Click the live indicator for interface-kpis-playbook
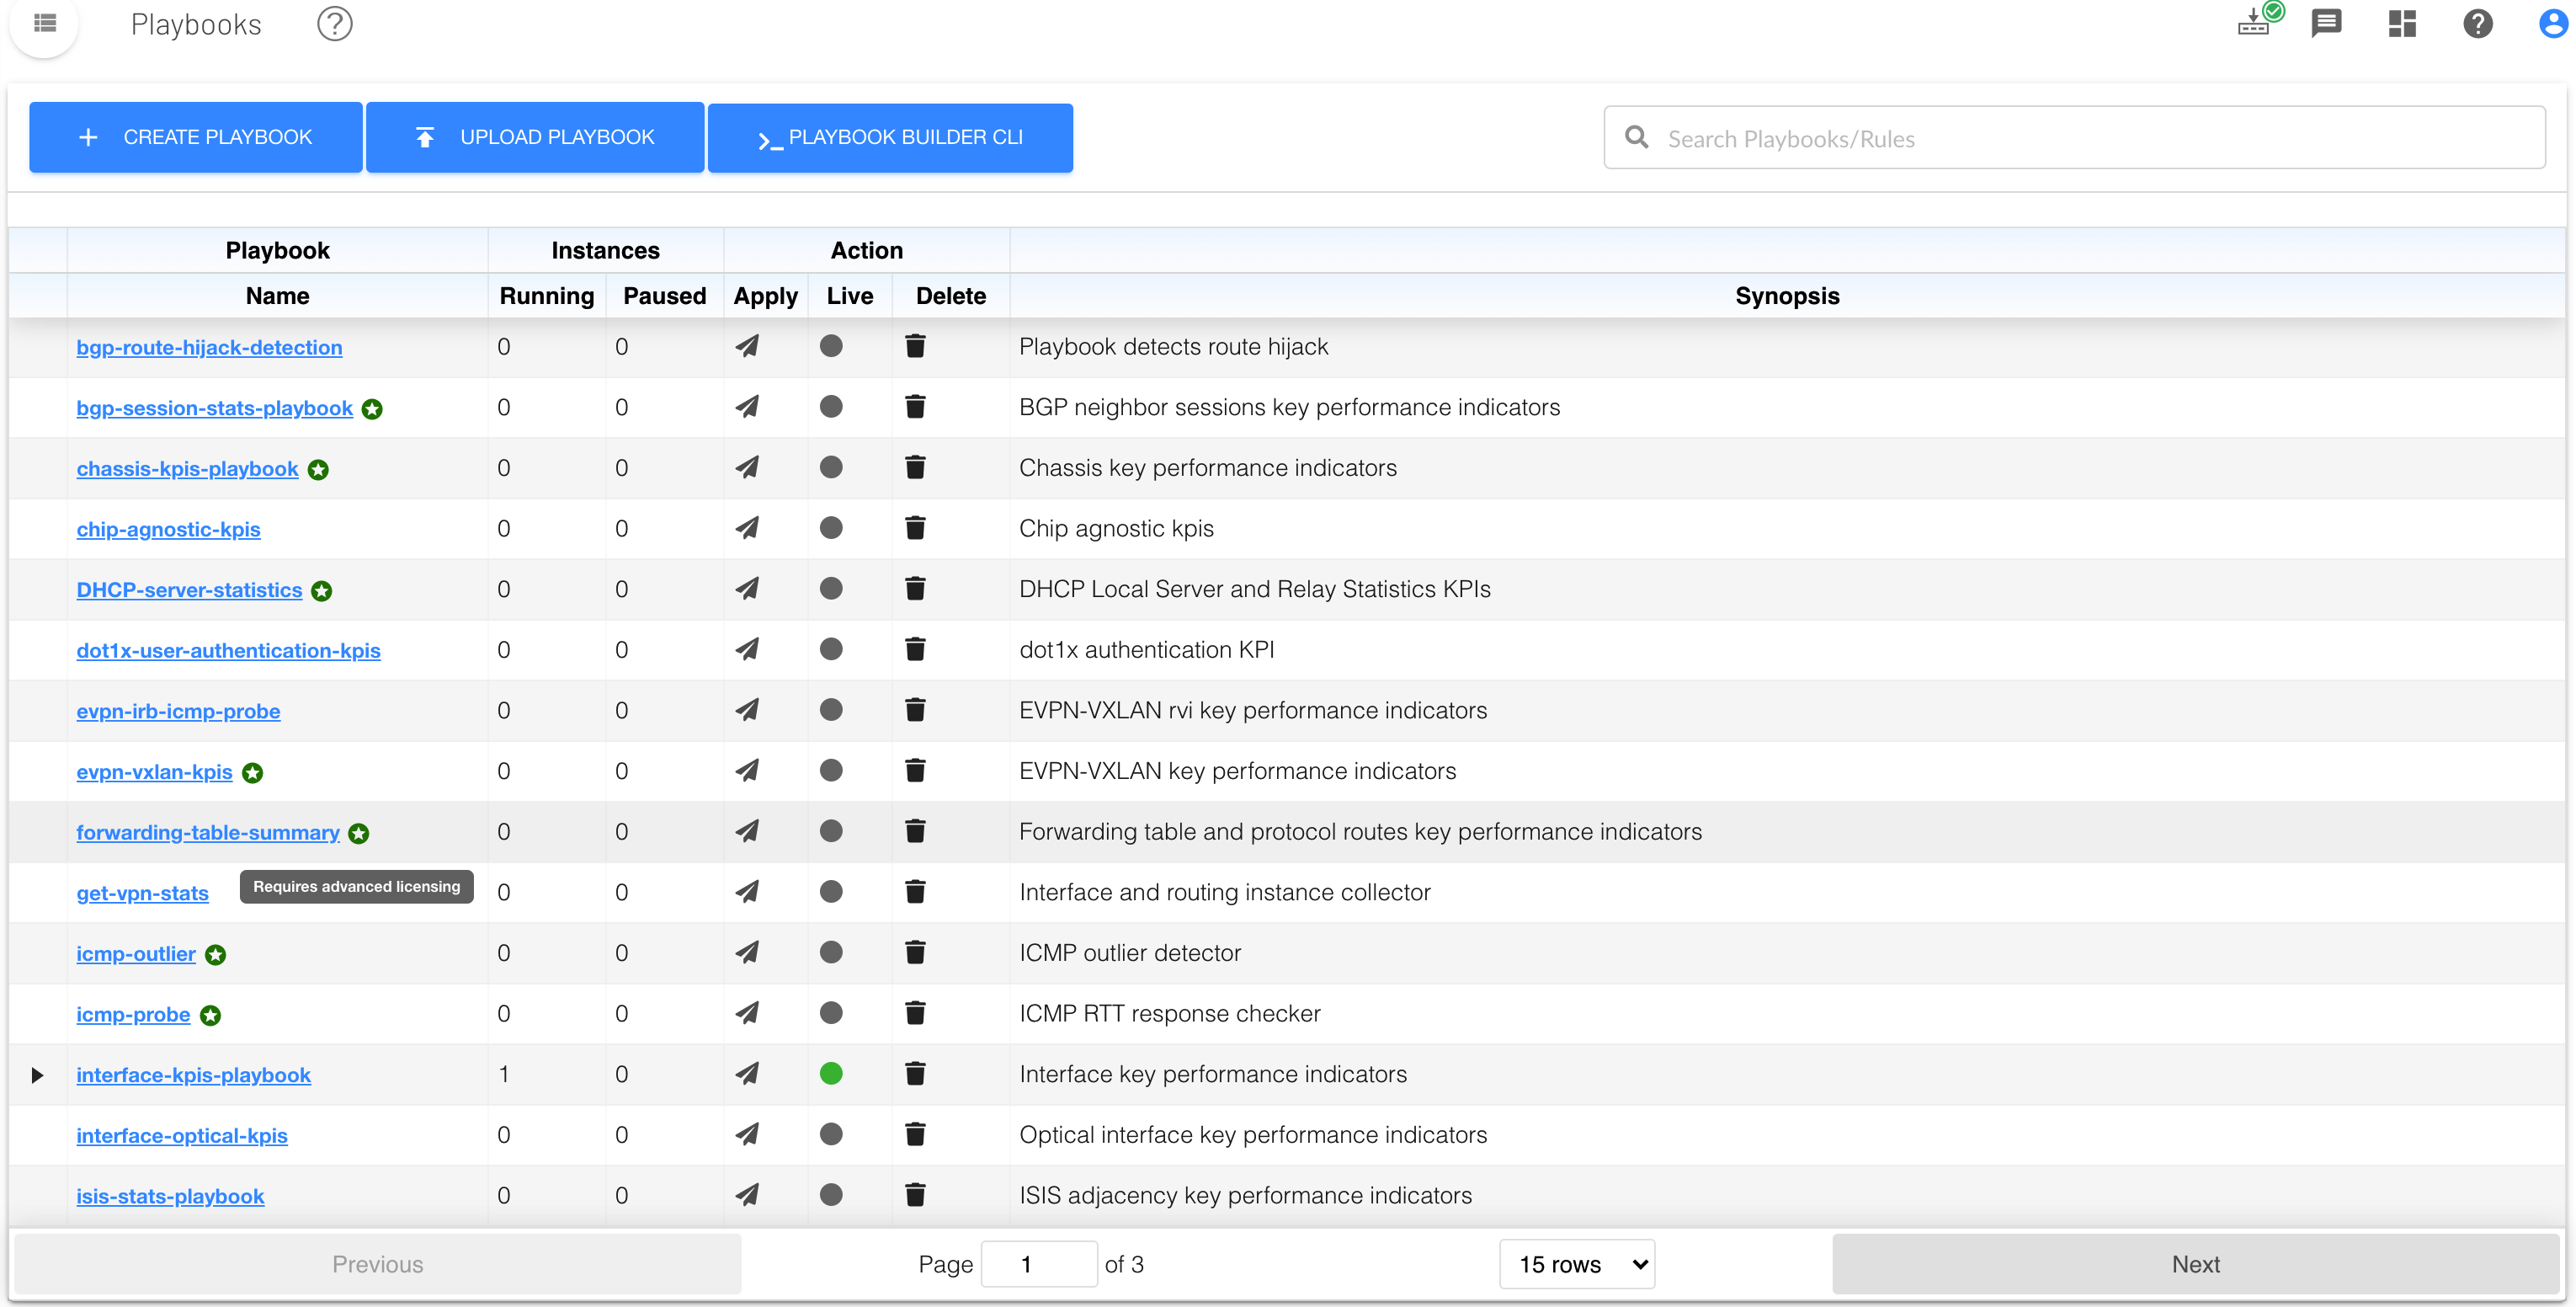Image resolution: width=2576 pixels, height=1307 pixels. [830, 1073]
